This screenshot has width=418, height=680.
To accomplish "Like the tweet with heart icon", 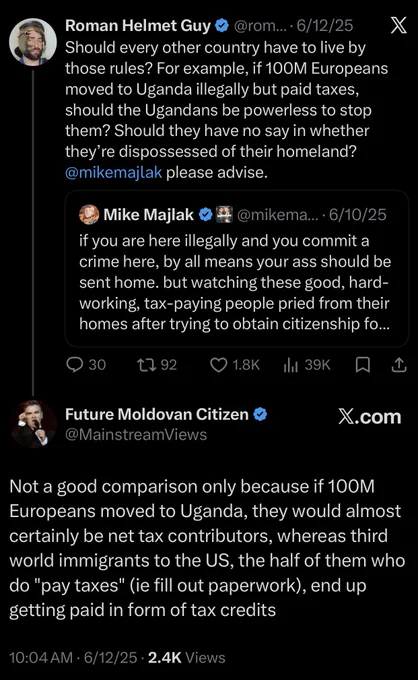I will click(x=219, y=365).
